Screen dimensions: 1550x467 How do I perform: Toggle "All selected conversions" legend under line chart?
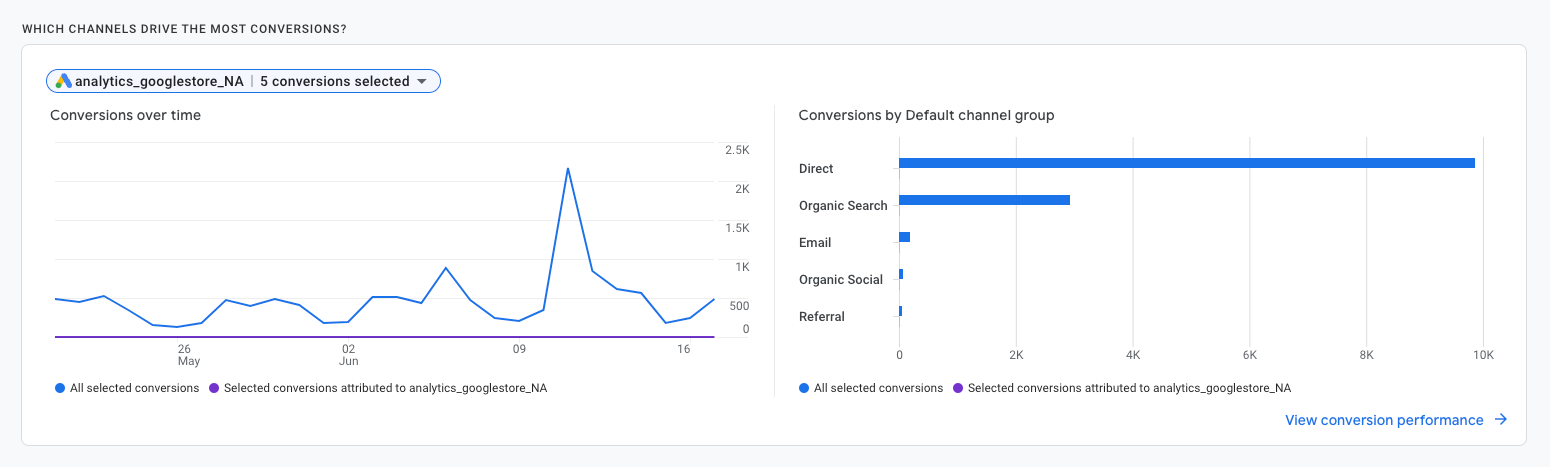[x=134, y=388]
